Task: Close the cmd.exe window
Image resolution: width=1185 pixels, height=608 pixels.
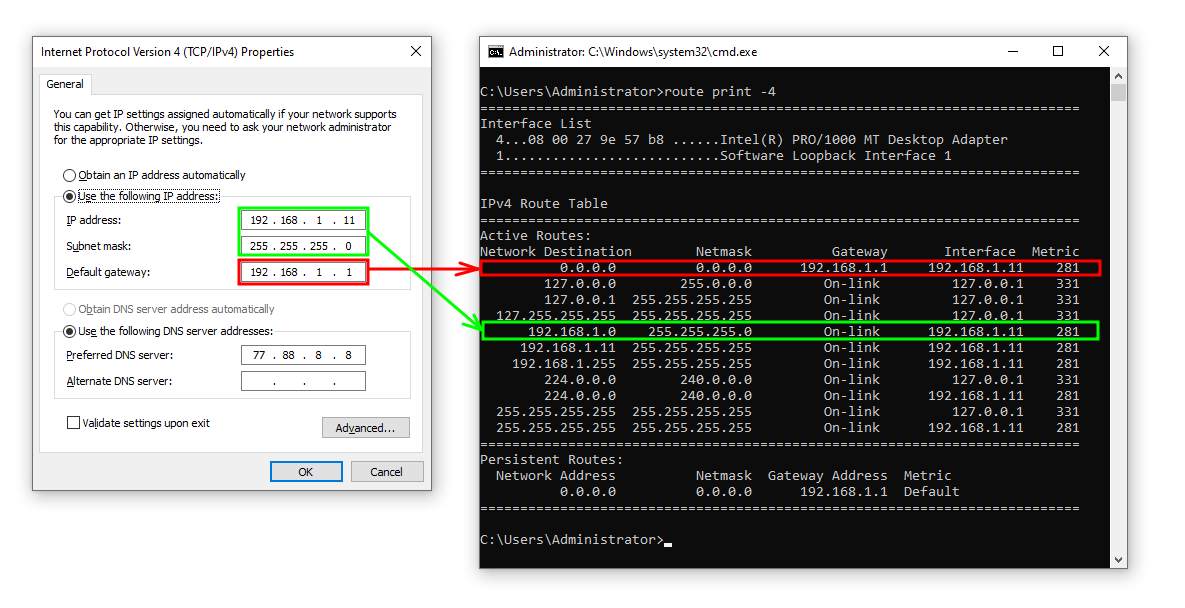Action: click(x=1103, y=51)
